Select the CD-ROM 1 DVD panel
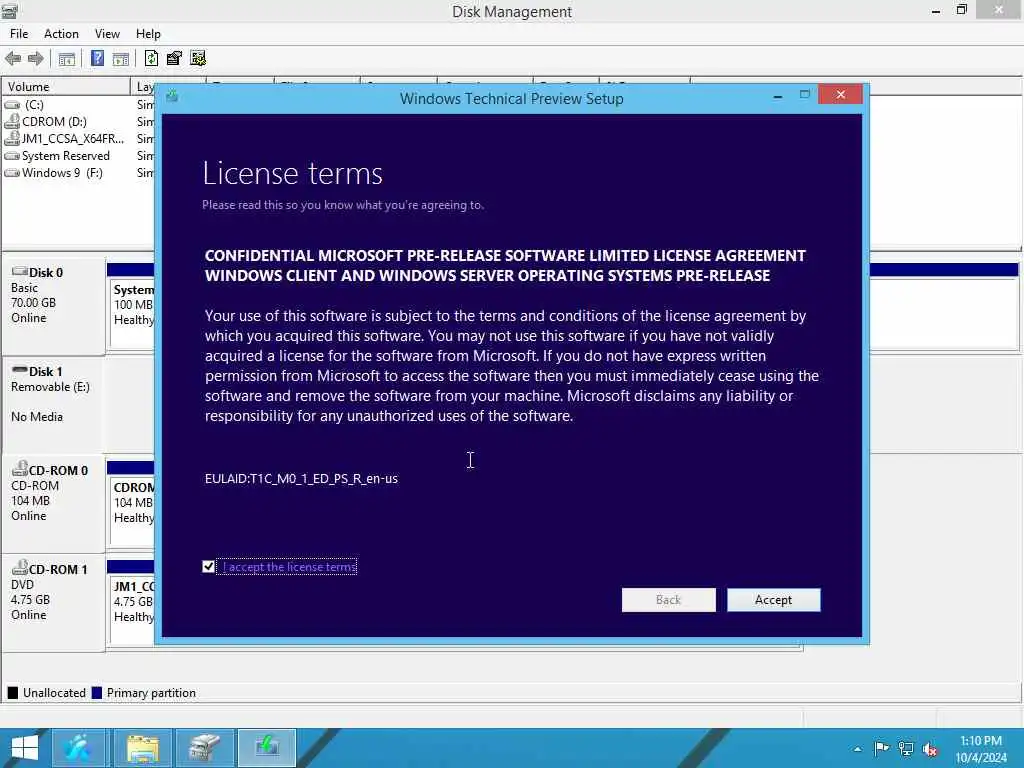Image resolution: width=1024 pixels, height=768 pixels. tap(54, 603)
